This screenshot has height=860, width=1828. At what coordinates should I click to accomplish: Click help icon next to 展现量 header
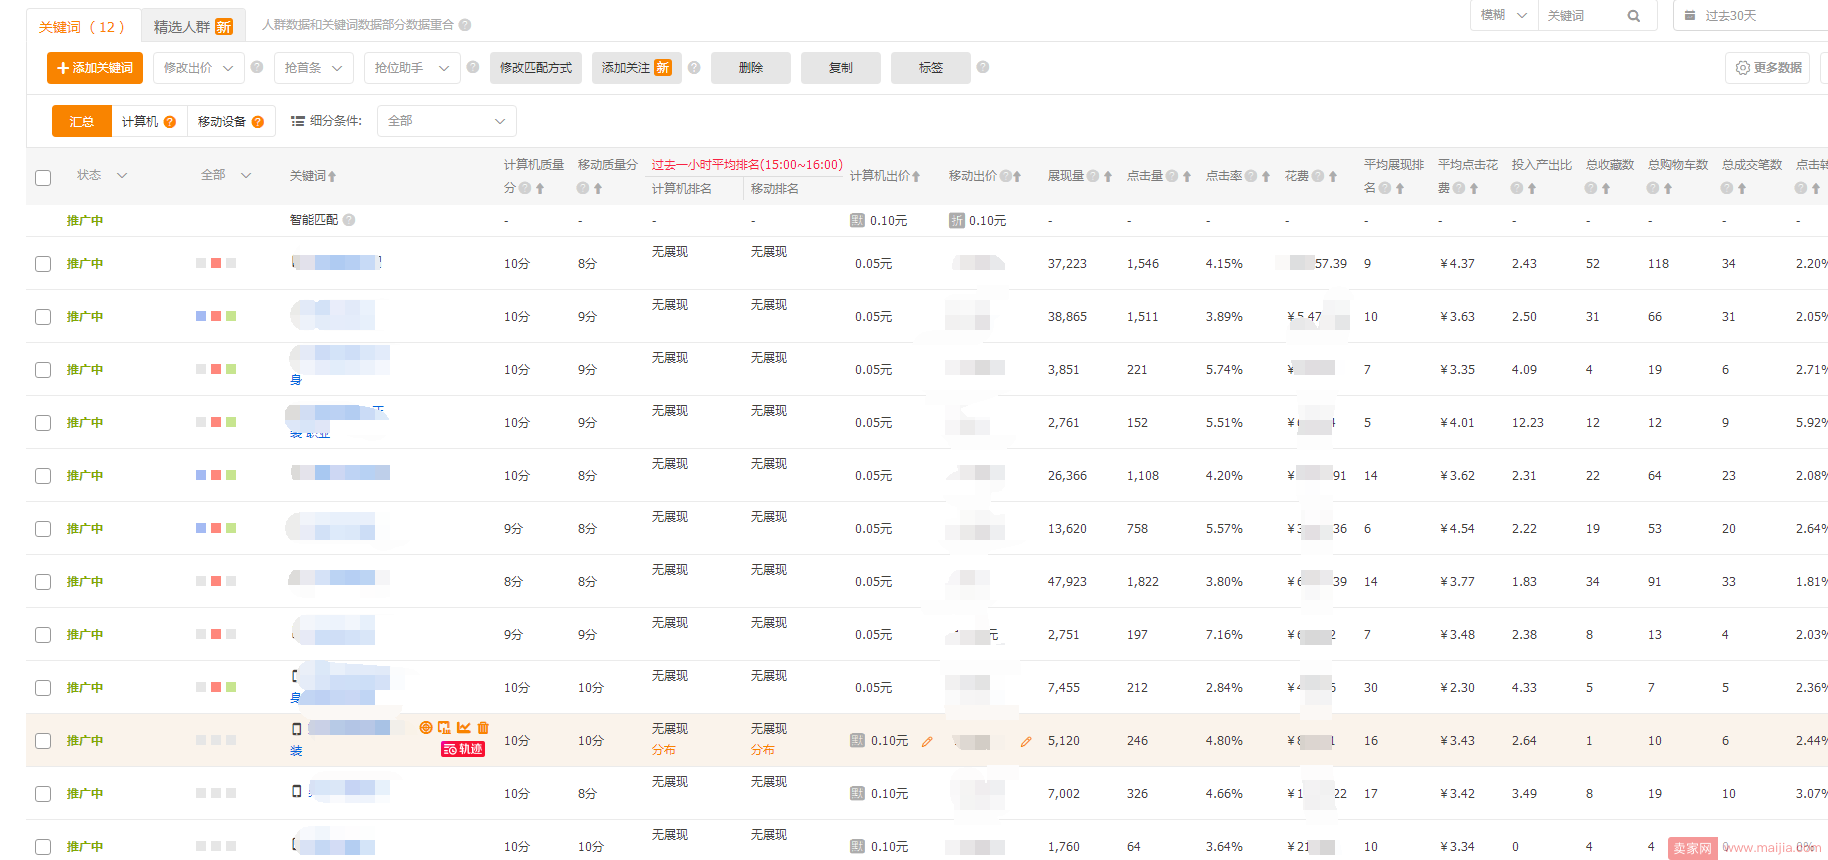(1093, 176)
